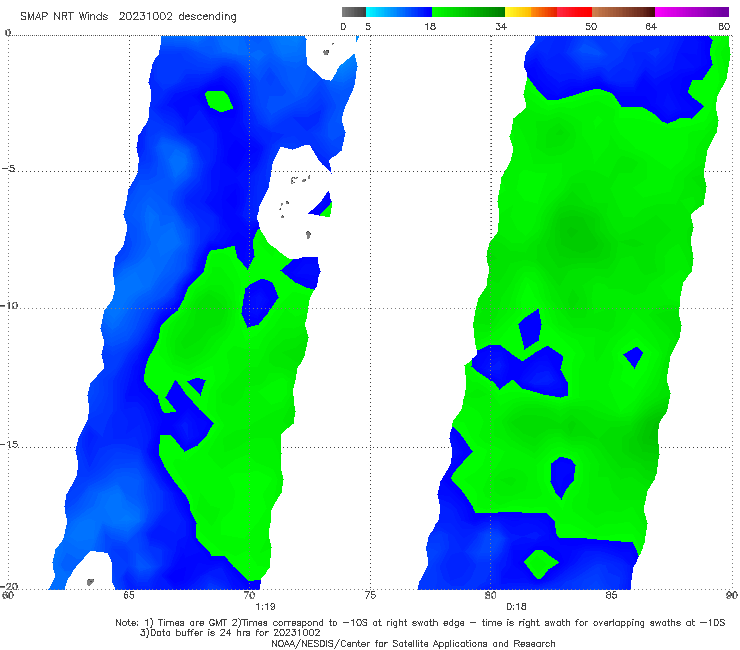This screenshot has width=740, height=650.
Task: Click the swath time label '0:18'
Action: [516, 607]
